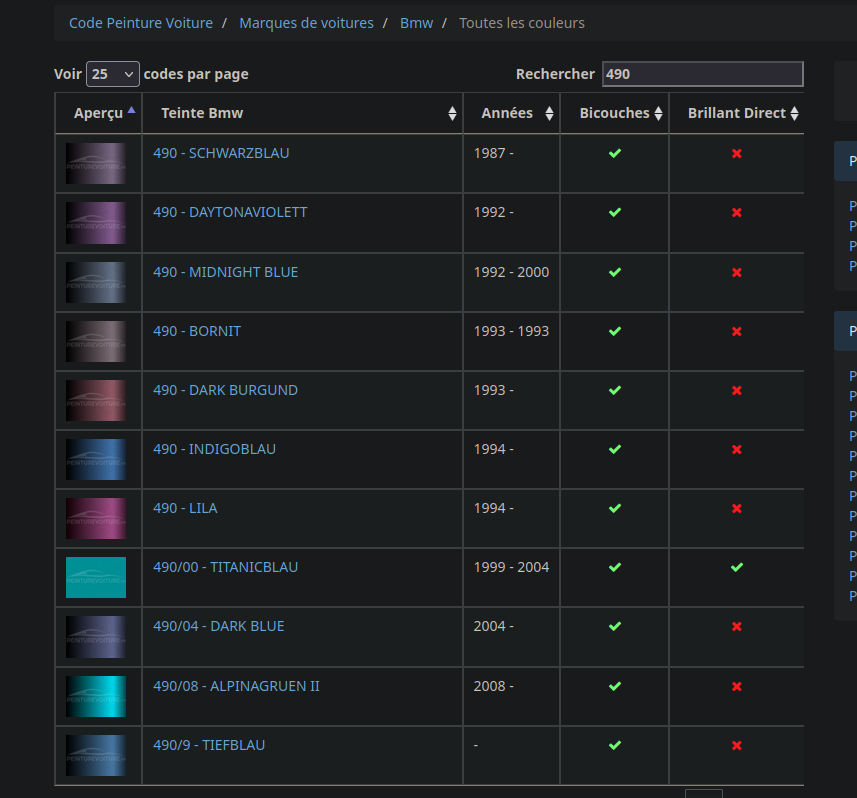The width and height of the screenshot is (857, 798).
Task: Open Code Peinture Voiture breadcrumb
Action: pos(141,23)
